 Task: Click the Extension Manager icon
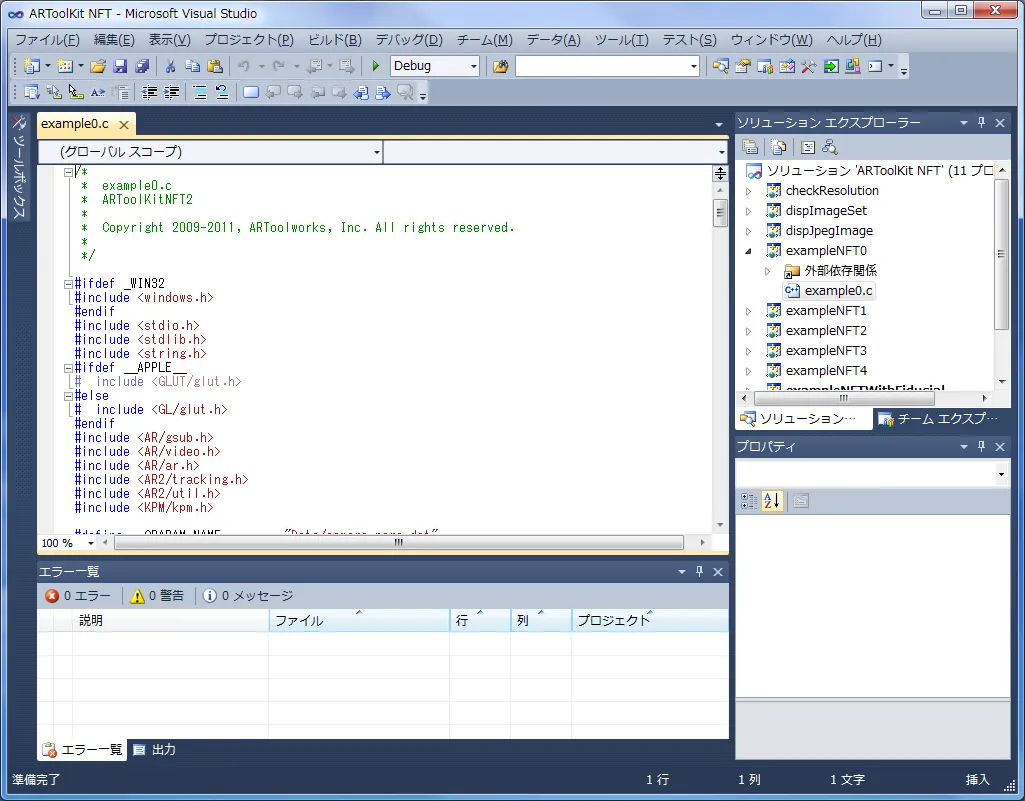tap(852, 66)
